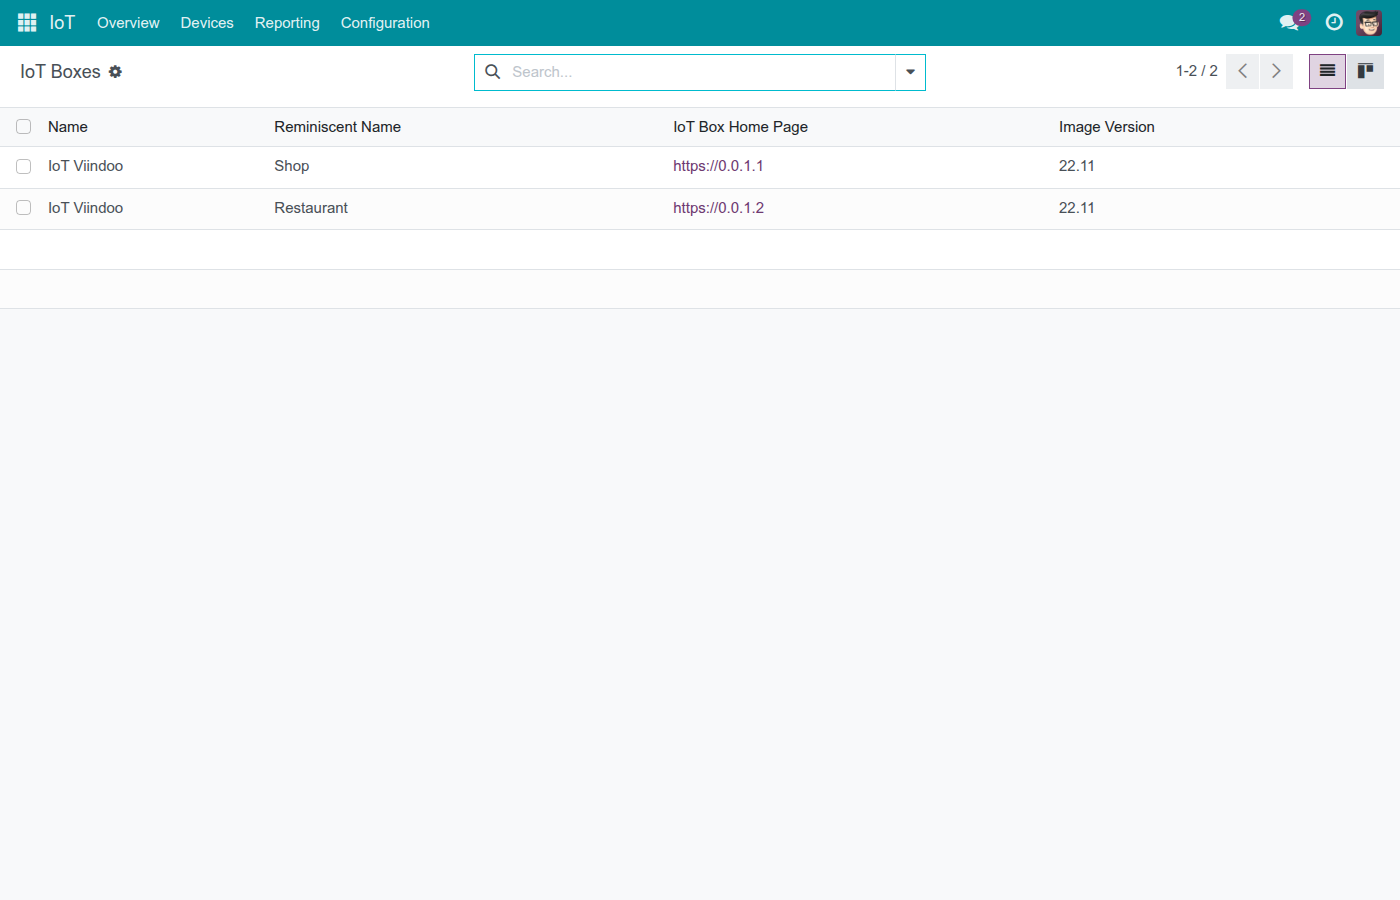Check the Shop IoT box row
1400x900 pixels.
[x=23, y=166]
